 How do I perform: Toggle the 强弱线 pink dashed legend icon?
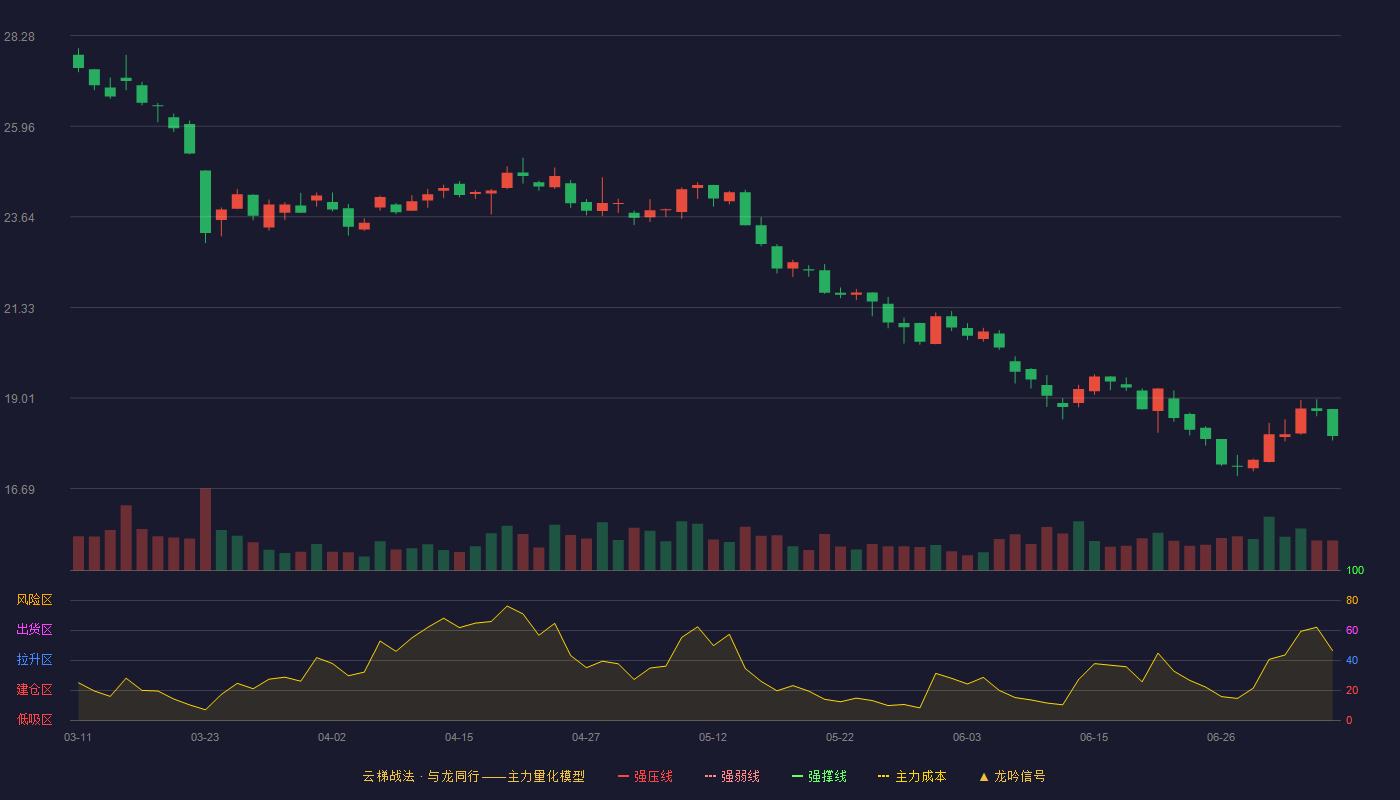[x=710, y=776]
